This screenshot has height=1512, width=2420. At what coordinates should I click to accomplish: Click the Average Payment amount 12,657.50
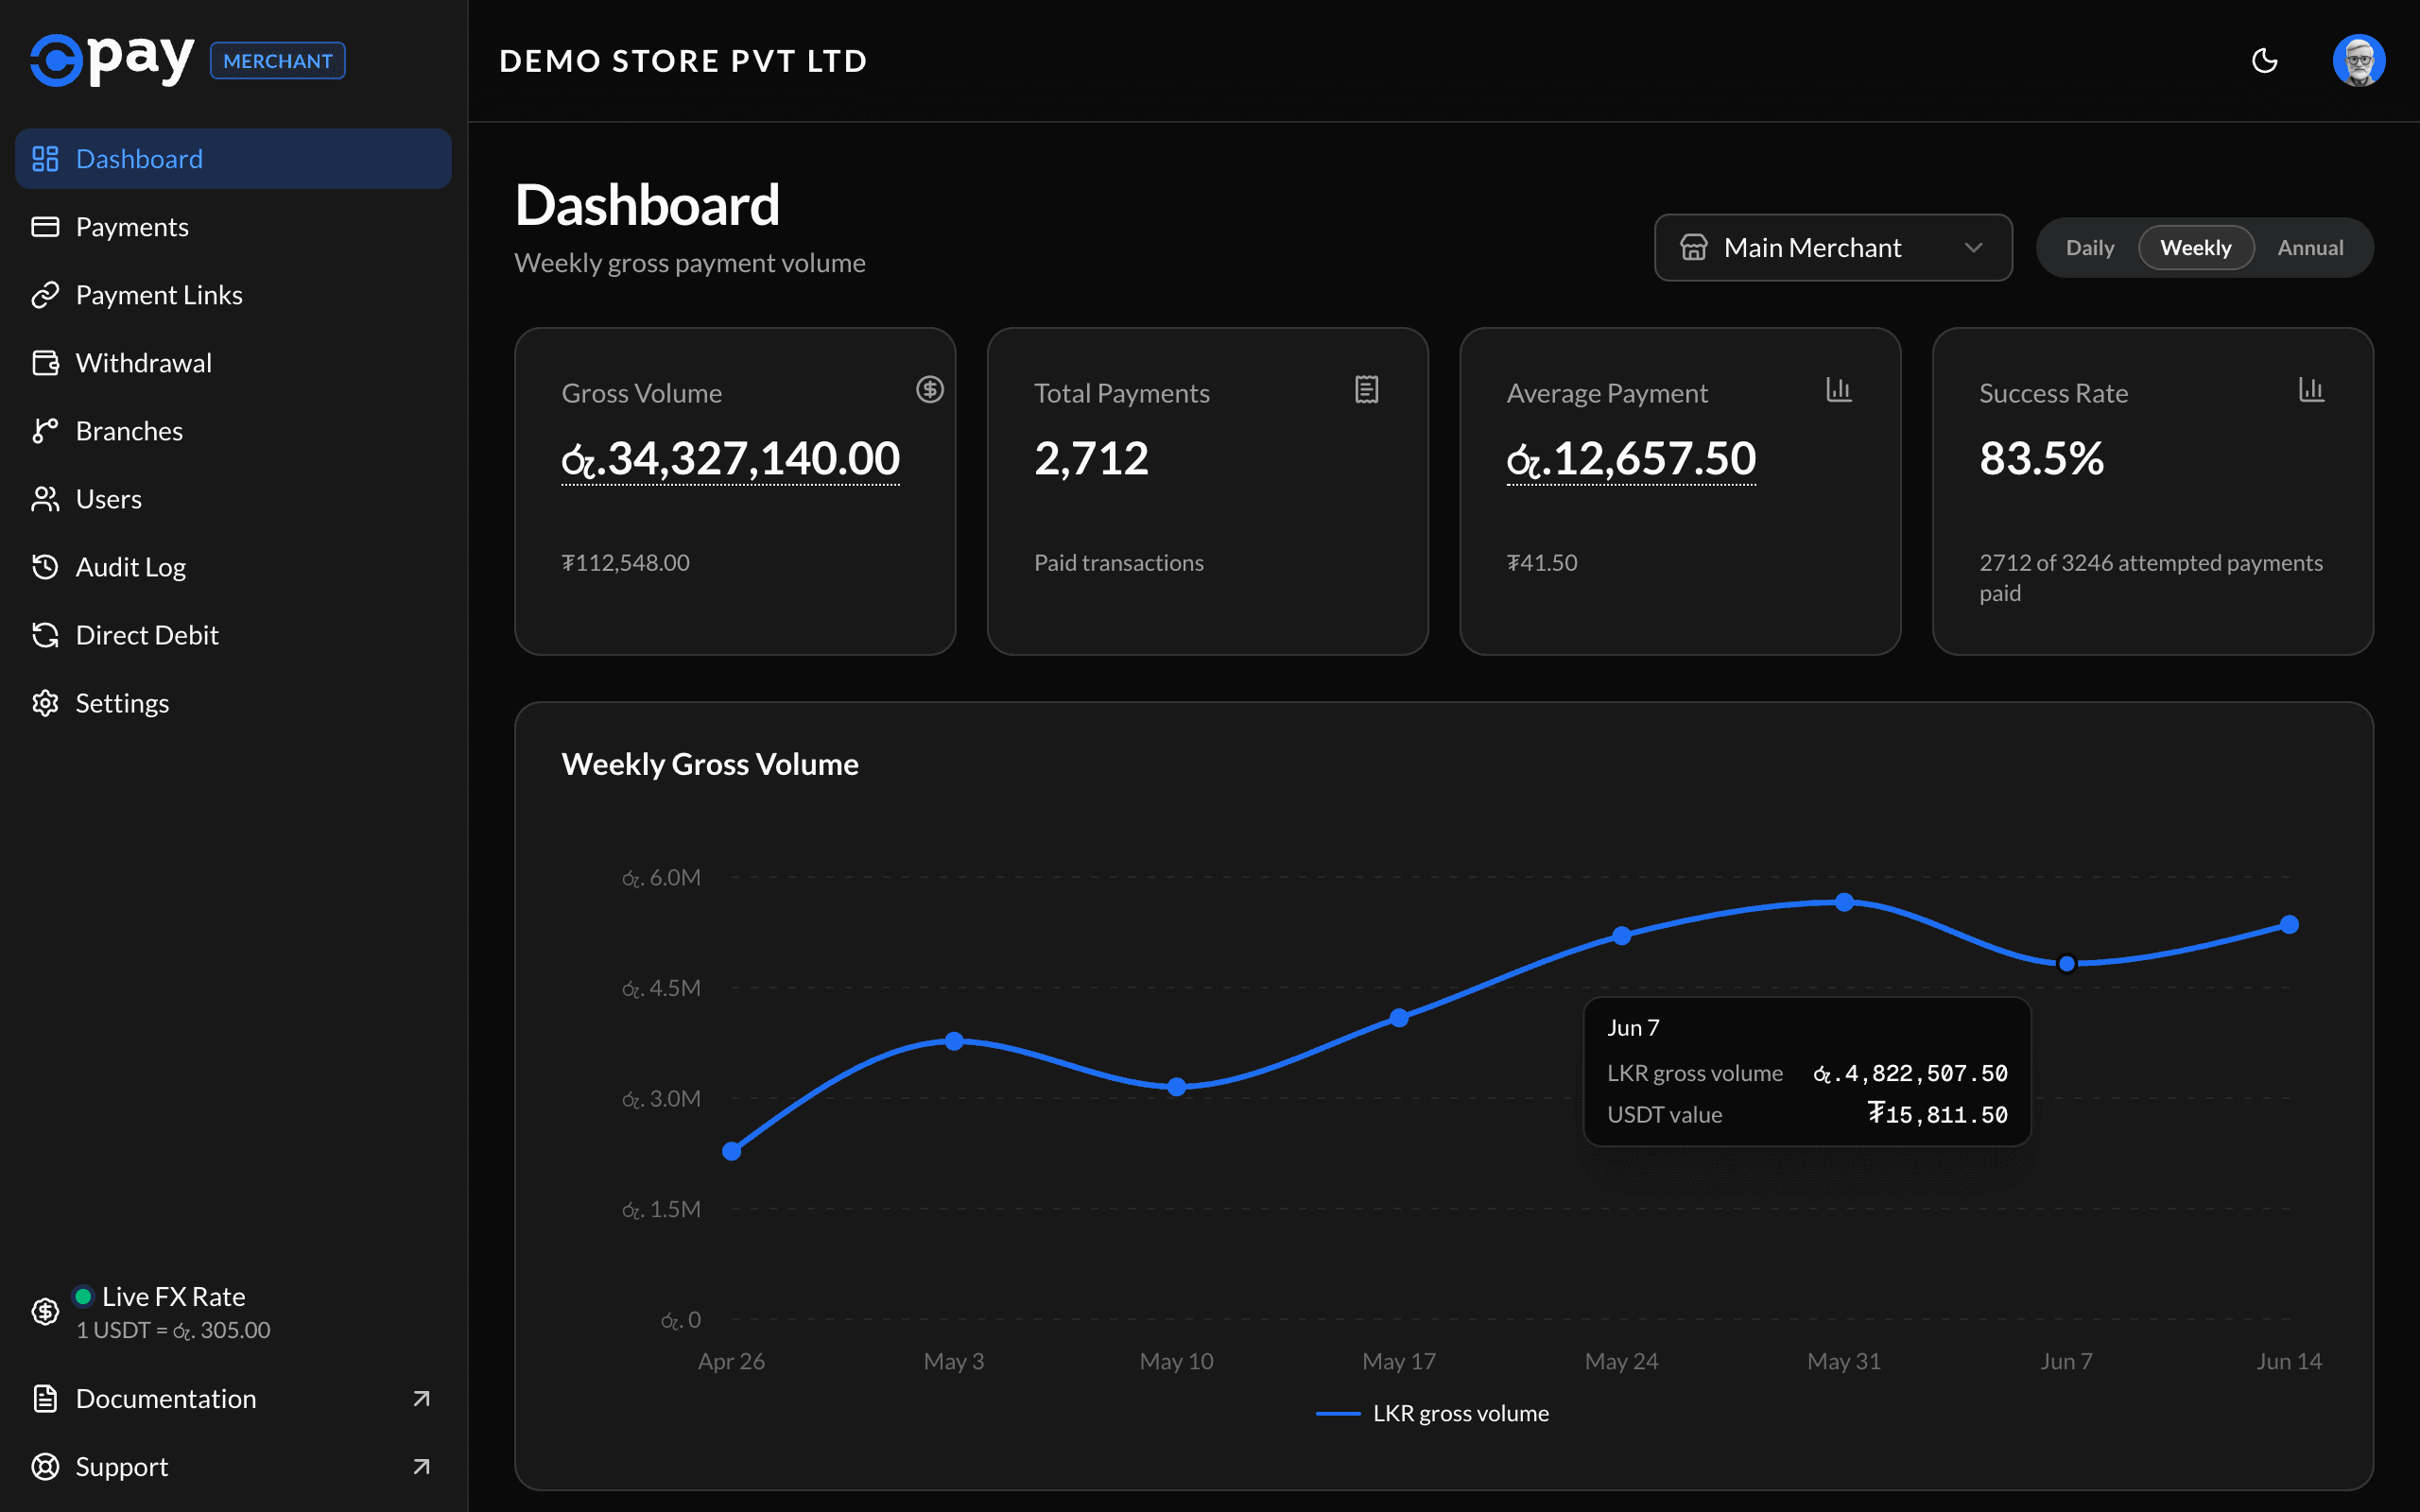[x=1631, y=459]
